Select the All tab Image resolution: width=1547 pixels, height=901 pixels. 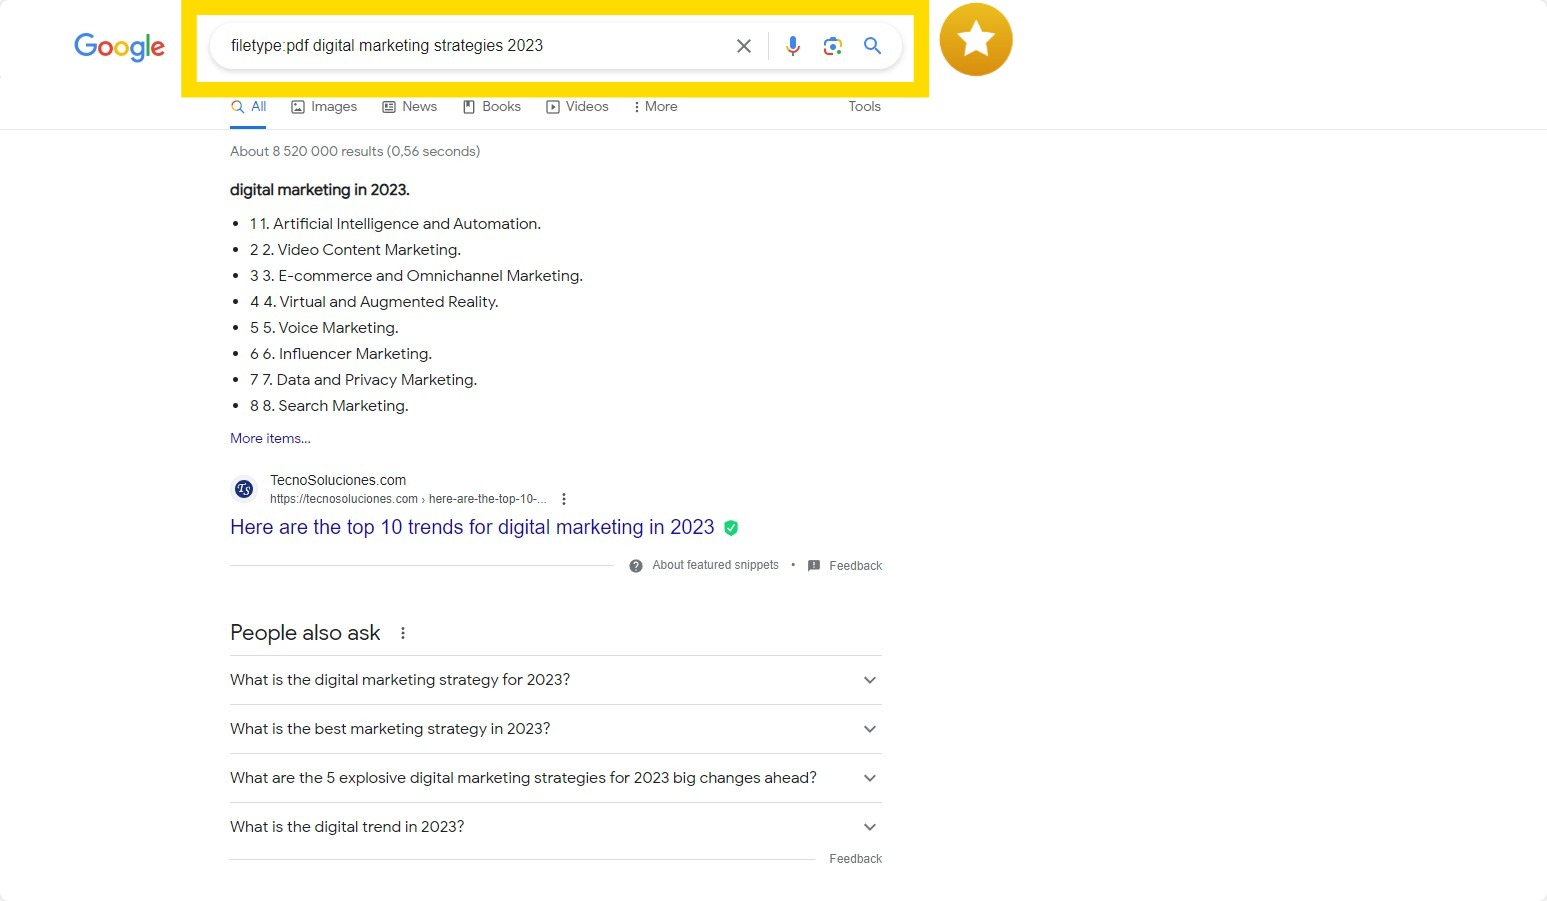[x=248, y=107]
